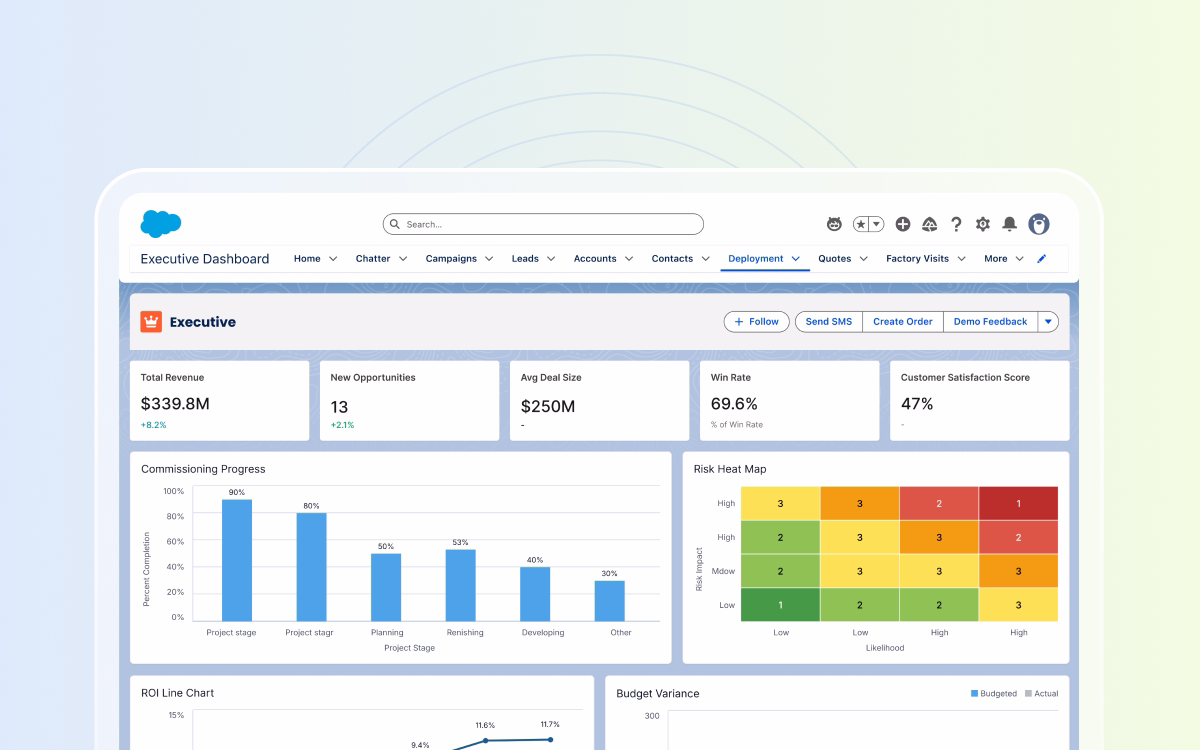1200x750 pixels.
Task: Click the orange Executive crown icon
Action: 151,321
